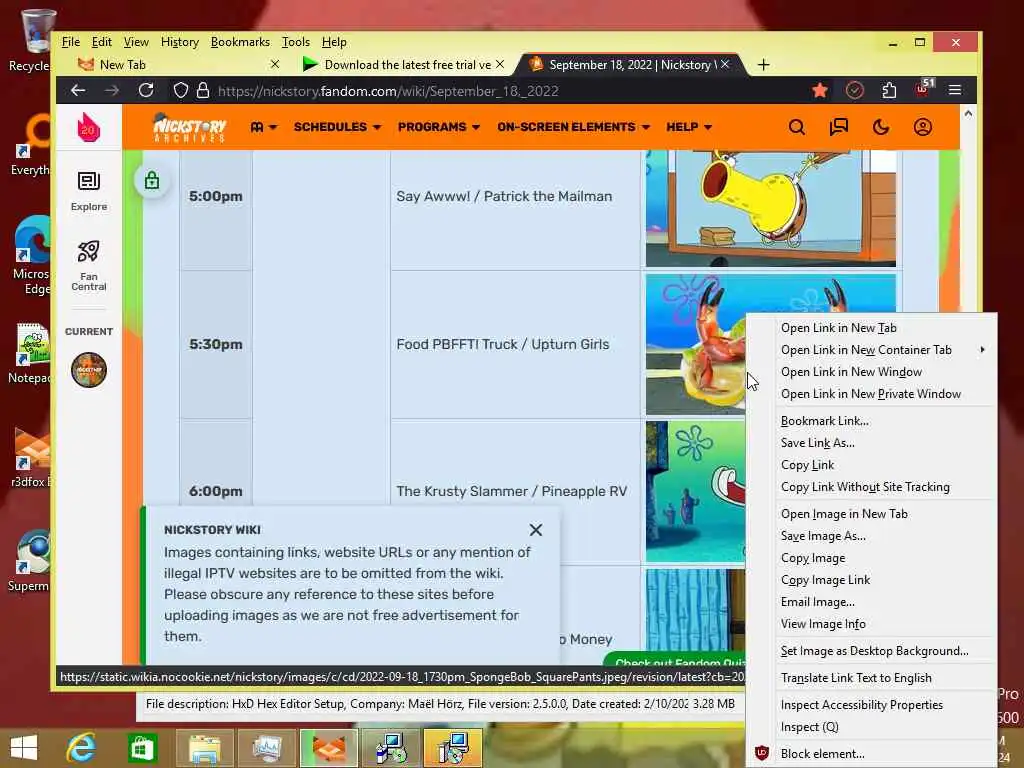Open the 5:00pm SpongeBob thumbnail image

pos(771,208)
